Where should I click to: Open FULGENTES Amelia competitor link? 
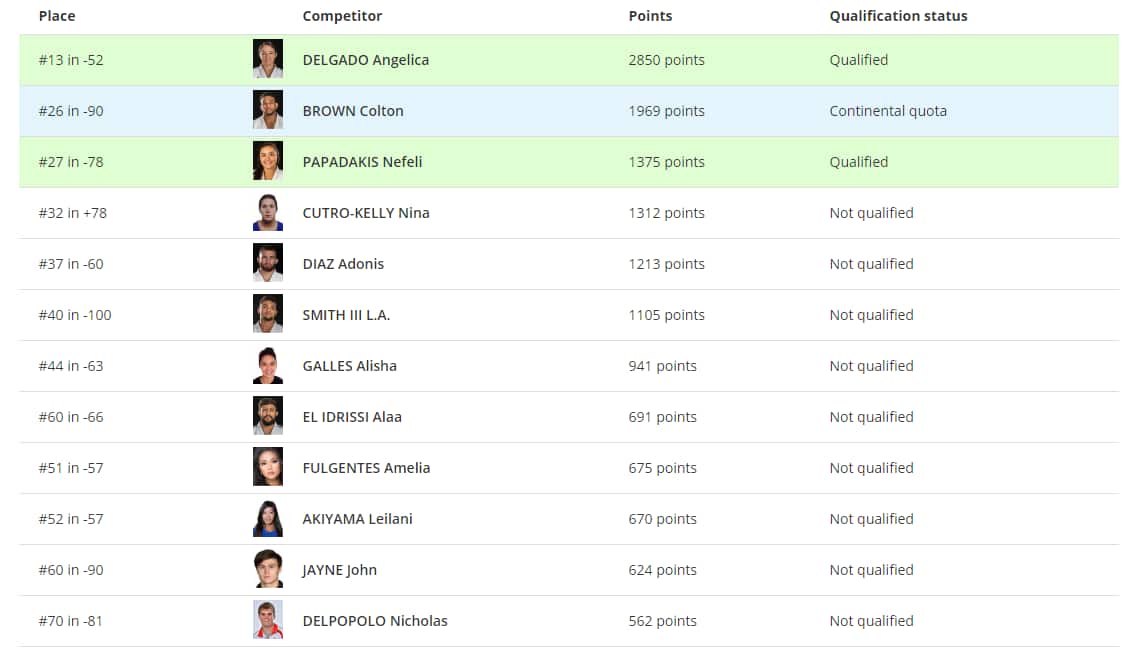[366, 468]
